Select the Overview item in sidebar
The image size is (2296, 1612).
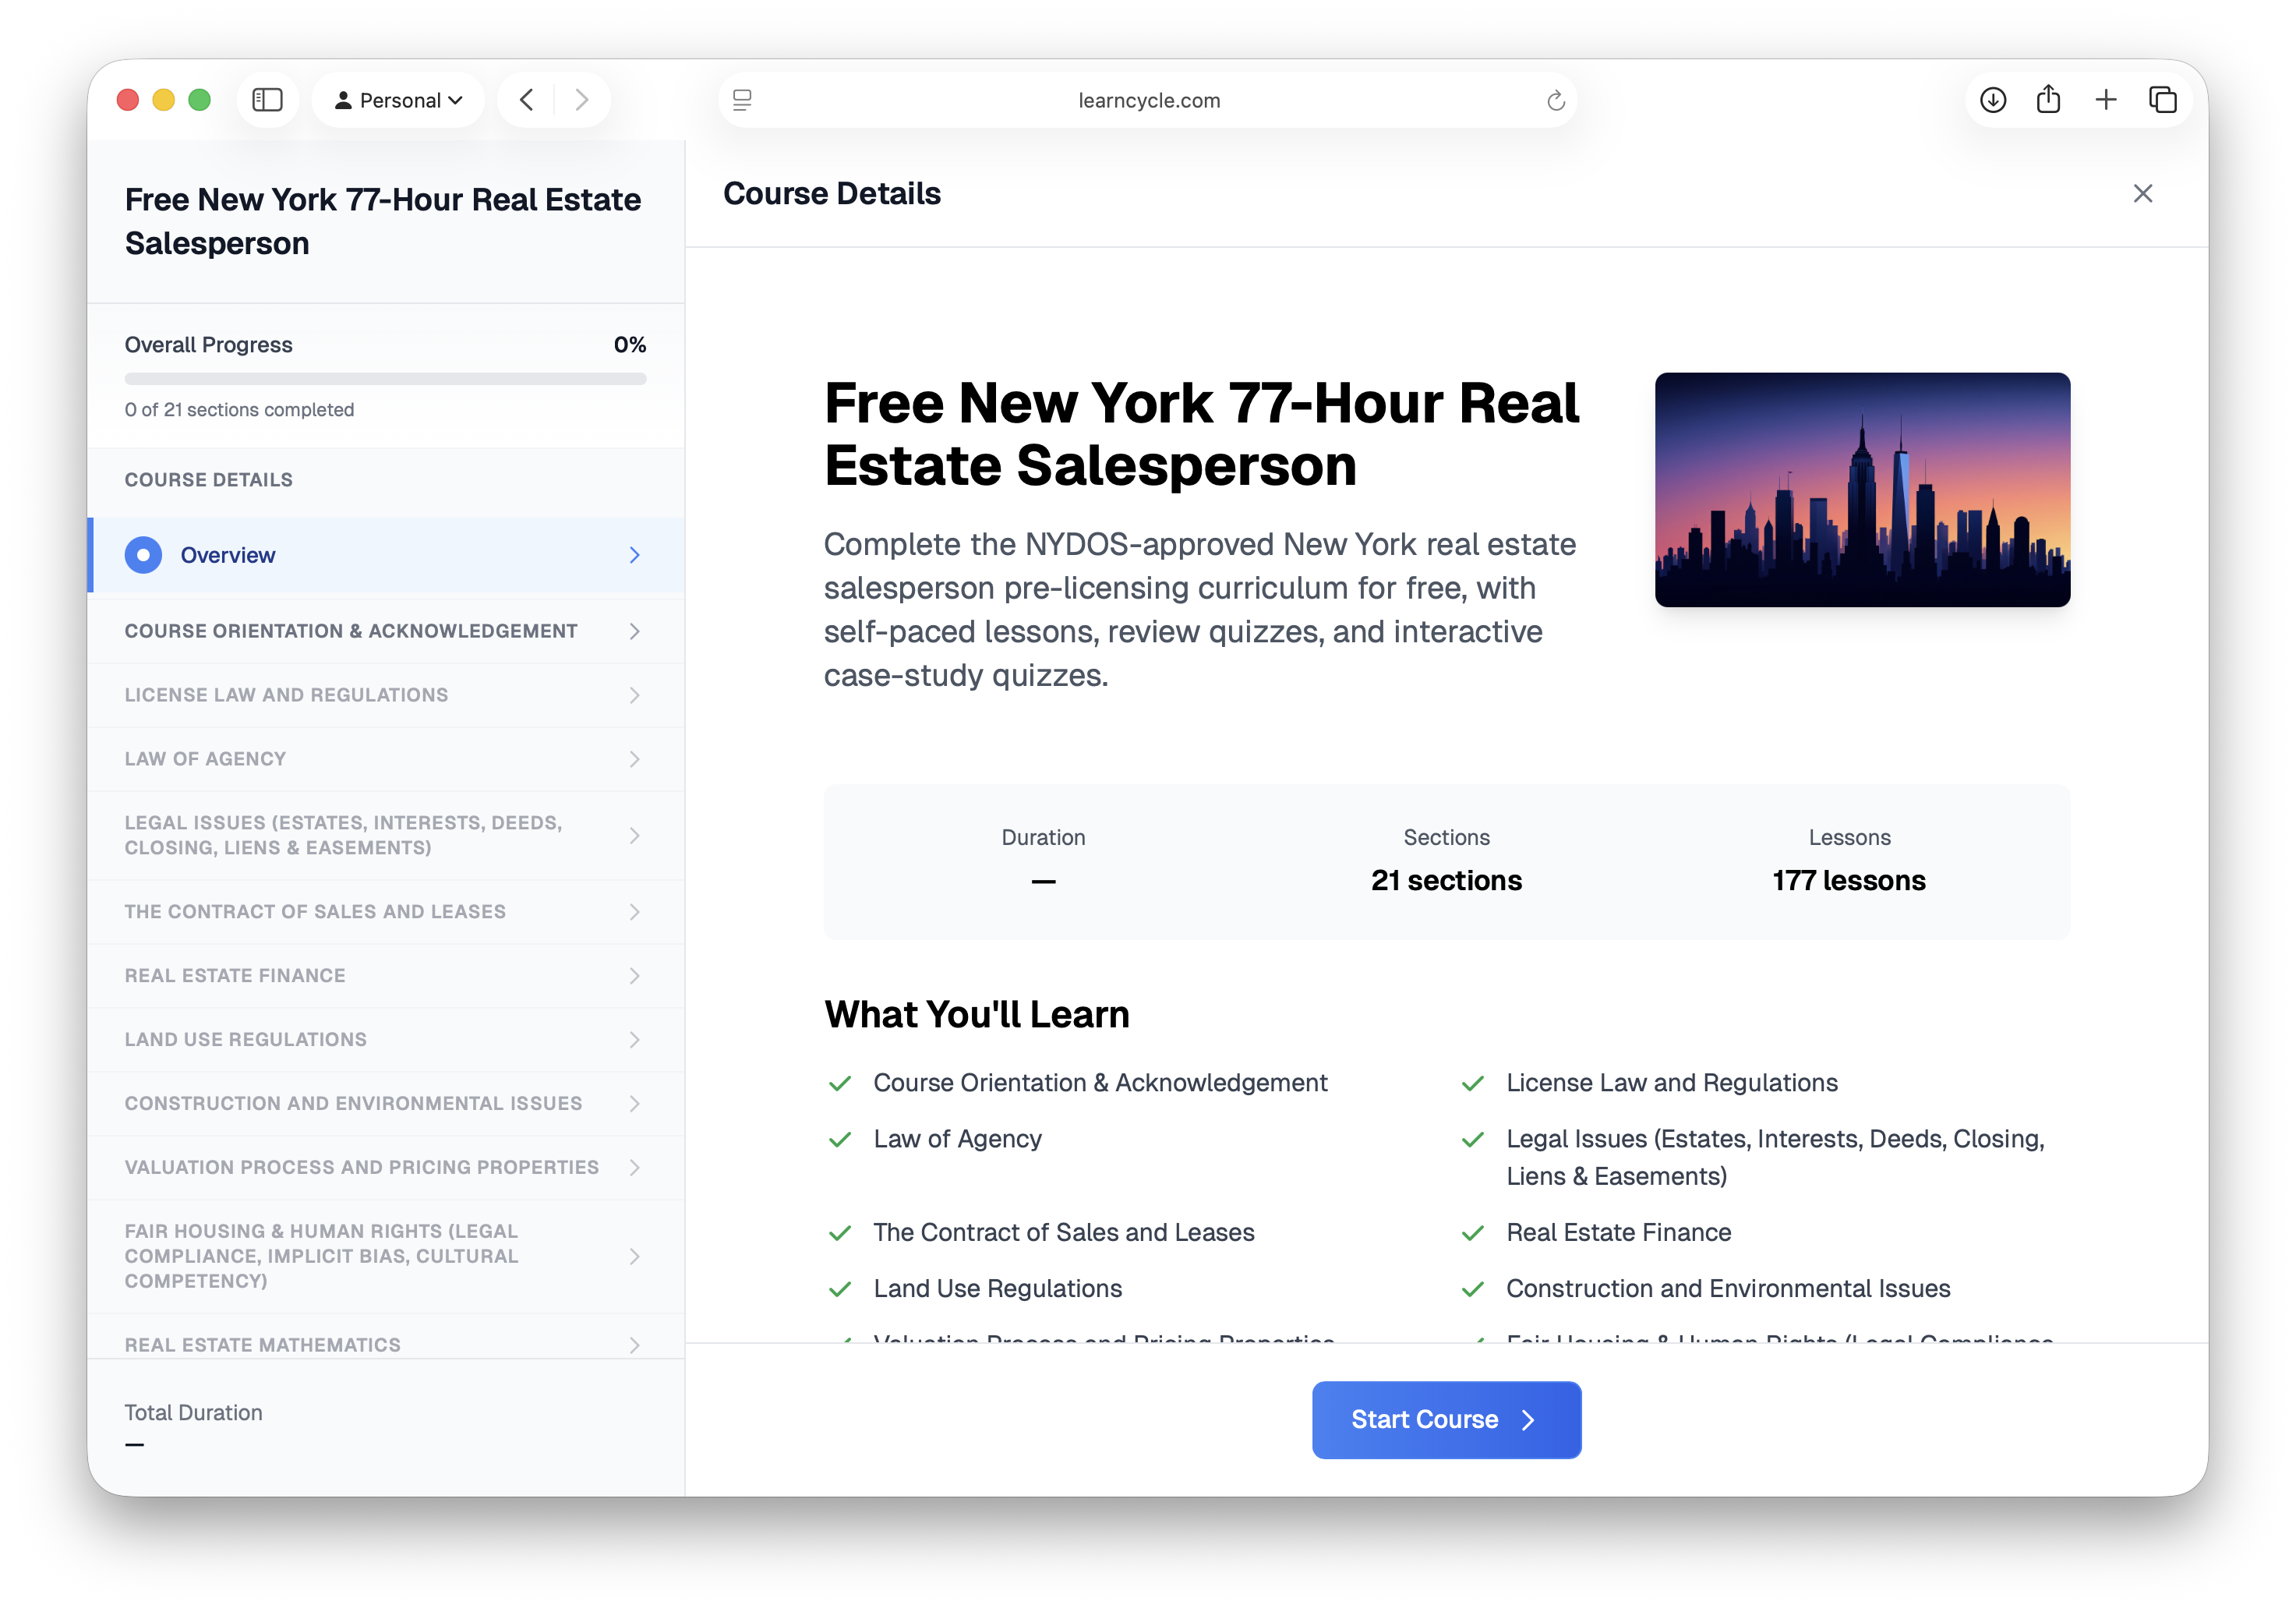coord(386,555)
